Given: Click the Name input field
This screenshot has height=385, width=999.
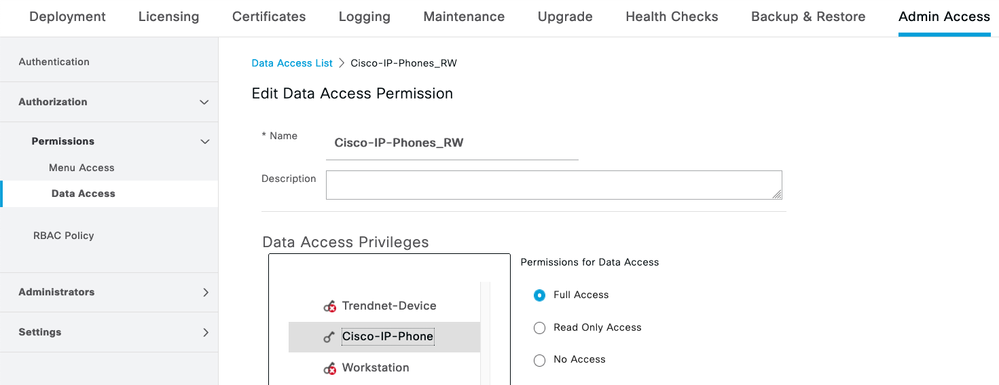Looking at the screenshot, I should tap(452, 143).
